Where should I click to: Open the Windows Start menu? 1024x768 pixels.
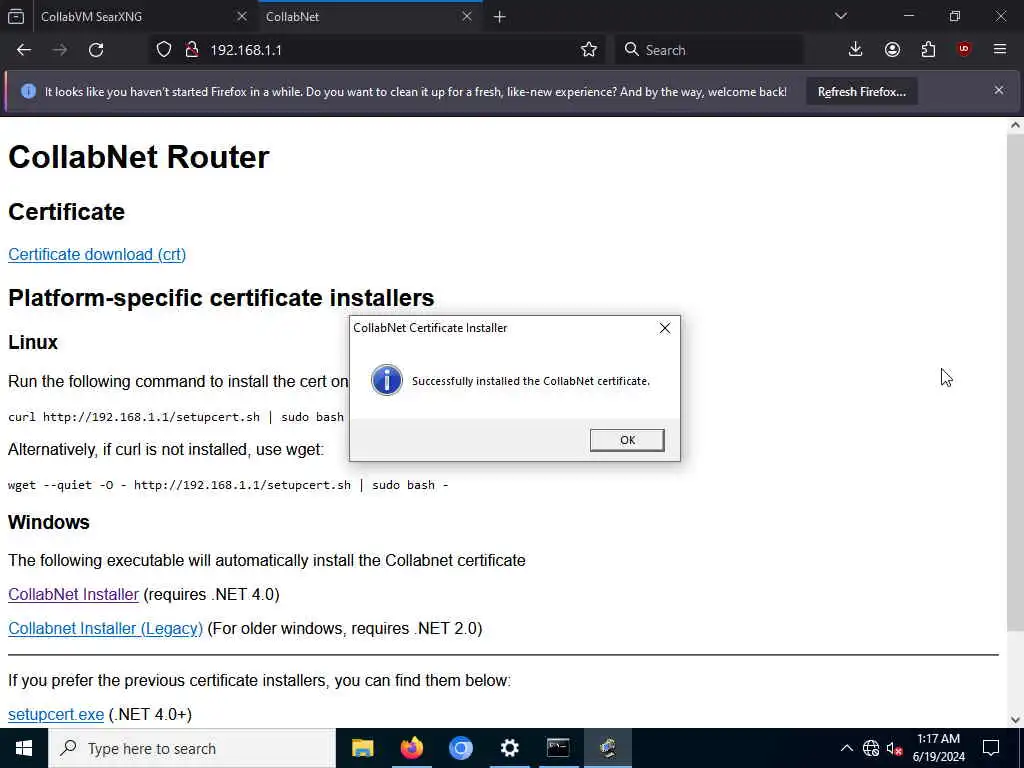(x=24, y=748)
